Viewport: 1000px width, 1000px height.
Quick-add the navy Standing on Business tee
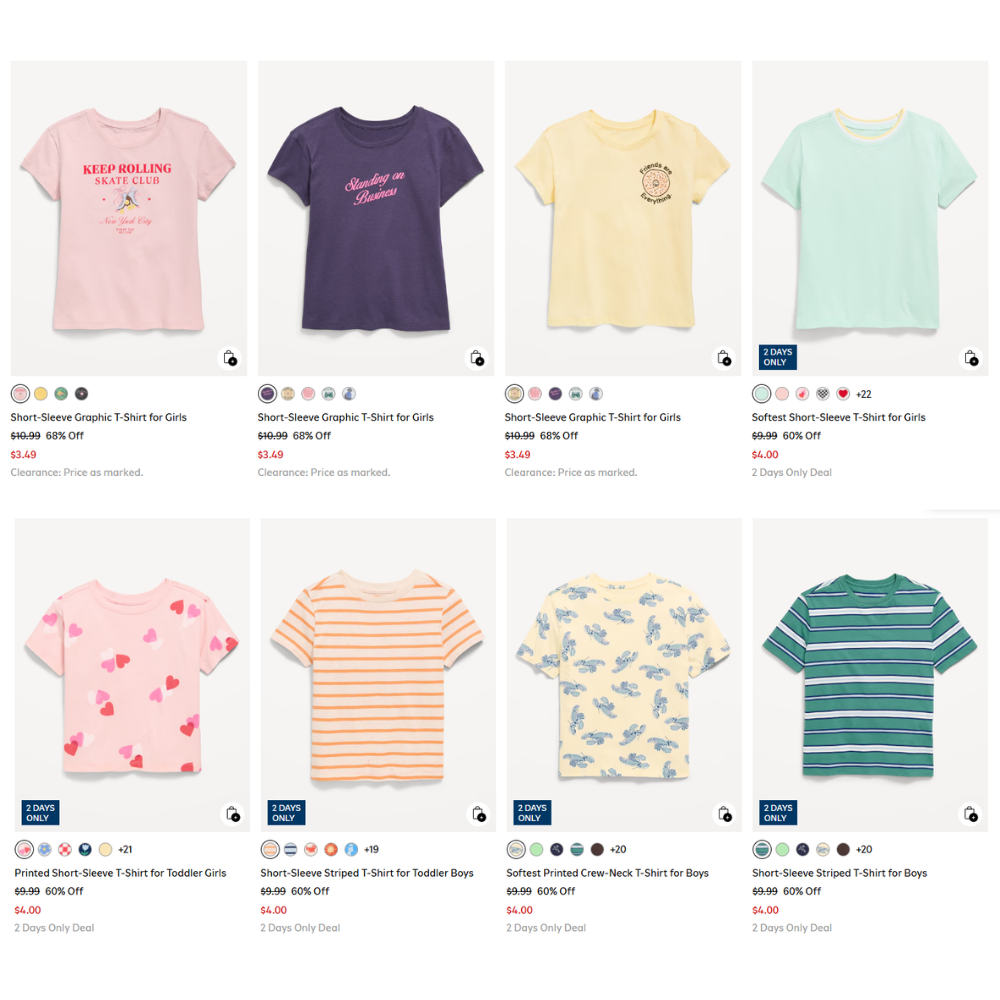pos(477,358)
